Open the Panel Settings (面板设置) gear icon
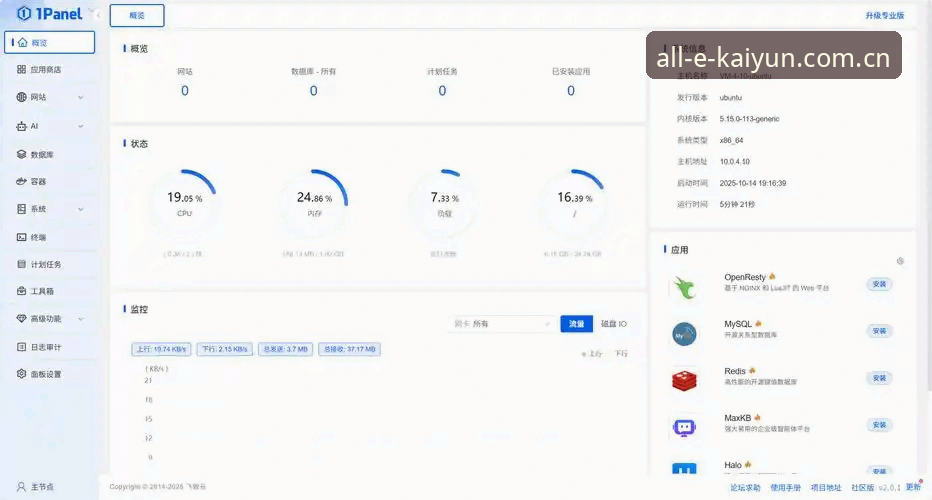This screenshot has height=500, width=932. point(21,373)
